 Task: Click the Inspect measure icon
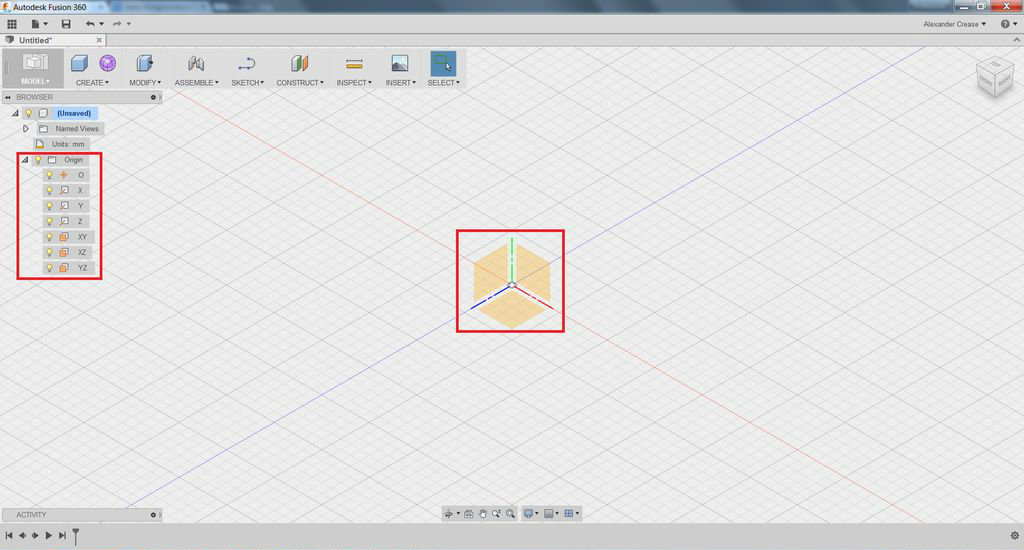354,63
